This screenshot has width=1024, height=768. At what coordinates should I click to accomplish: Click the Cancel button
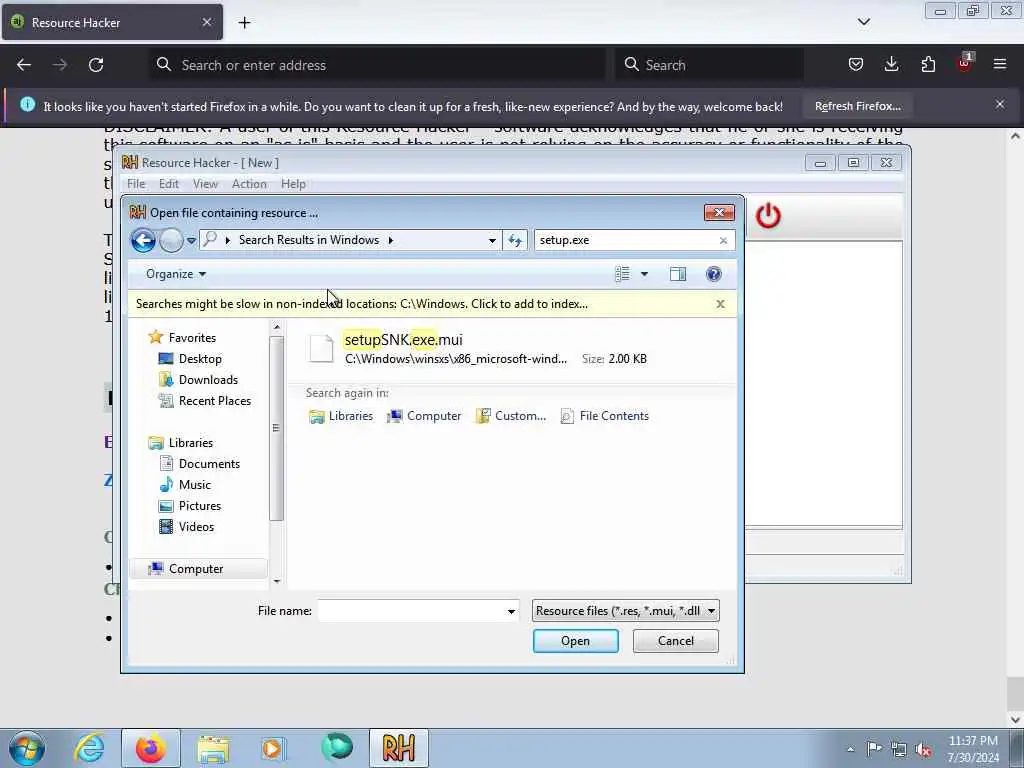coord(675,641)
